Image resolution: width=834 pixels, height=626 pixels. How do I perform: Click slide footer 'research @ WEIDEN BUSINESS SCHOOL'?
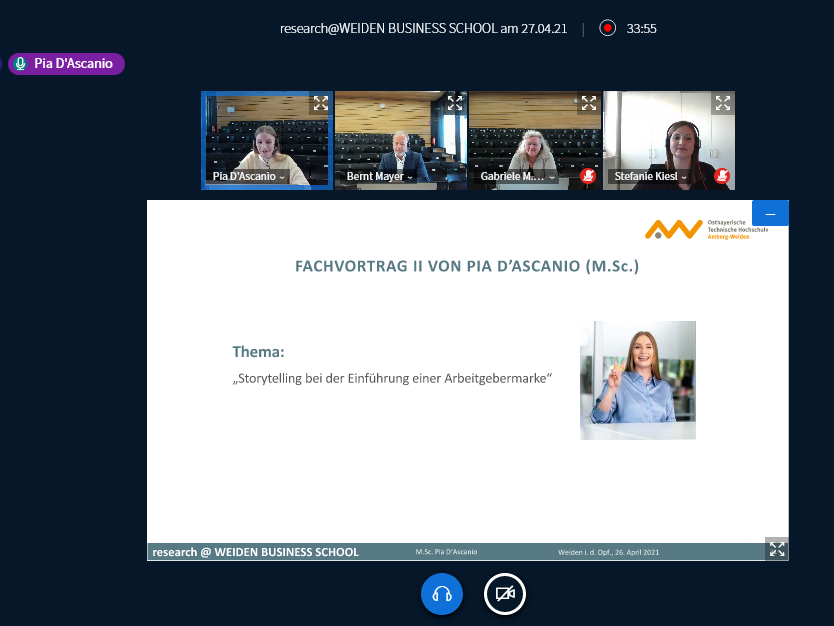tap(255, 552)
